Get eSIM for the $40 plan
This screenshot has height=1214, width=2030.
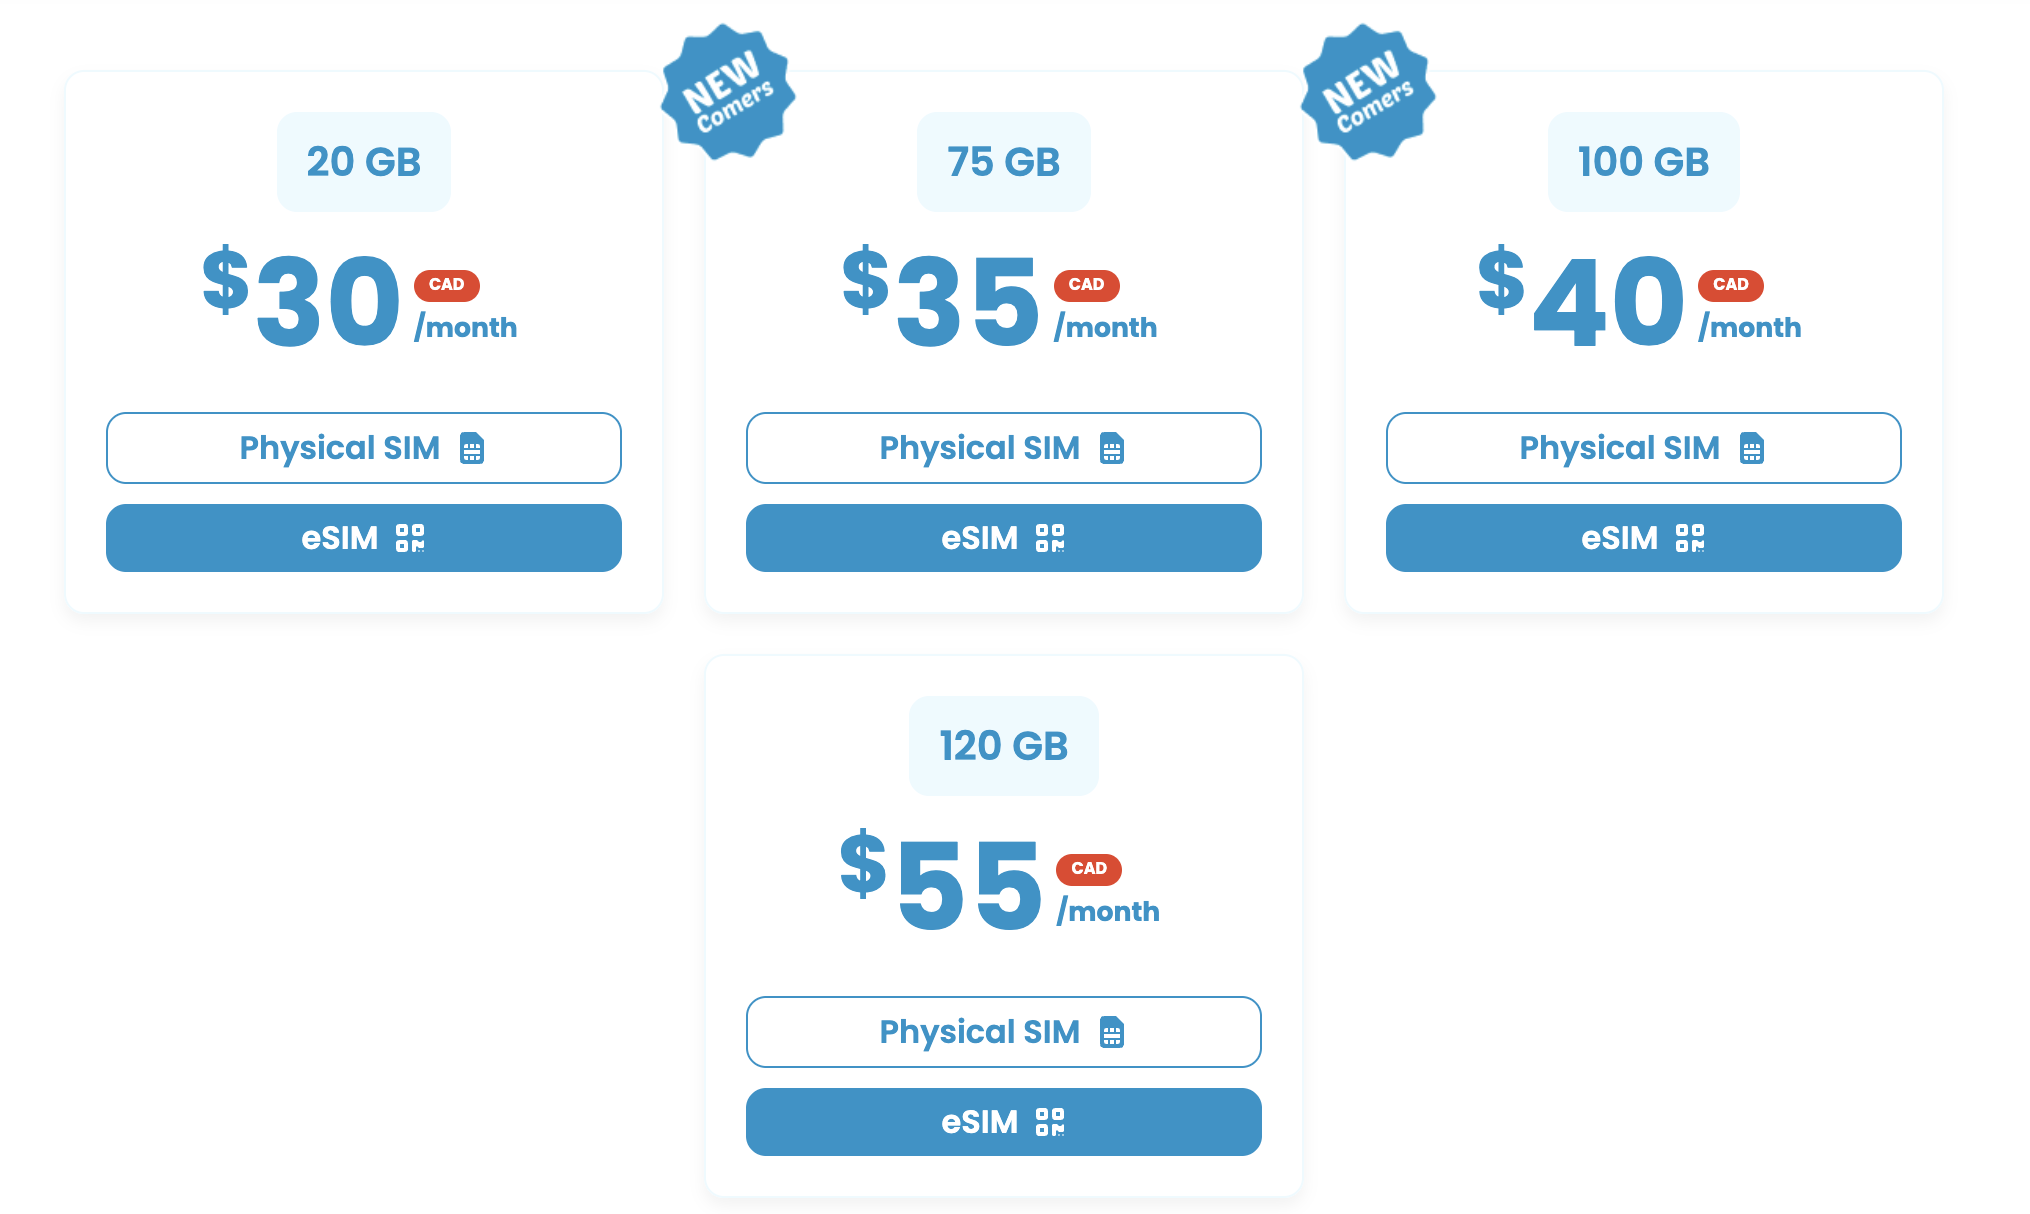click(1643, 538)
